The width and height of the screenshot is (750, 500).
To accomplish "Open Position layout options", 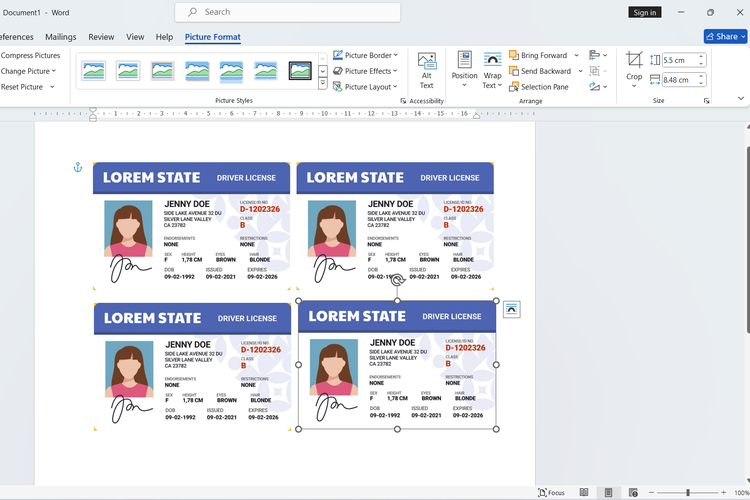I will click(x=464, y=69).
